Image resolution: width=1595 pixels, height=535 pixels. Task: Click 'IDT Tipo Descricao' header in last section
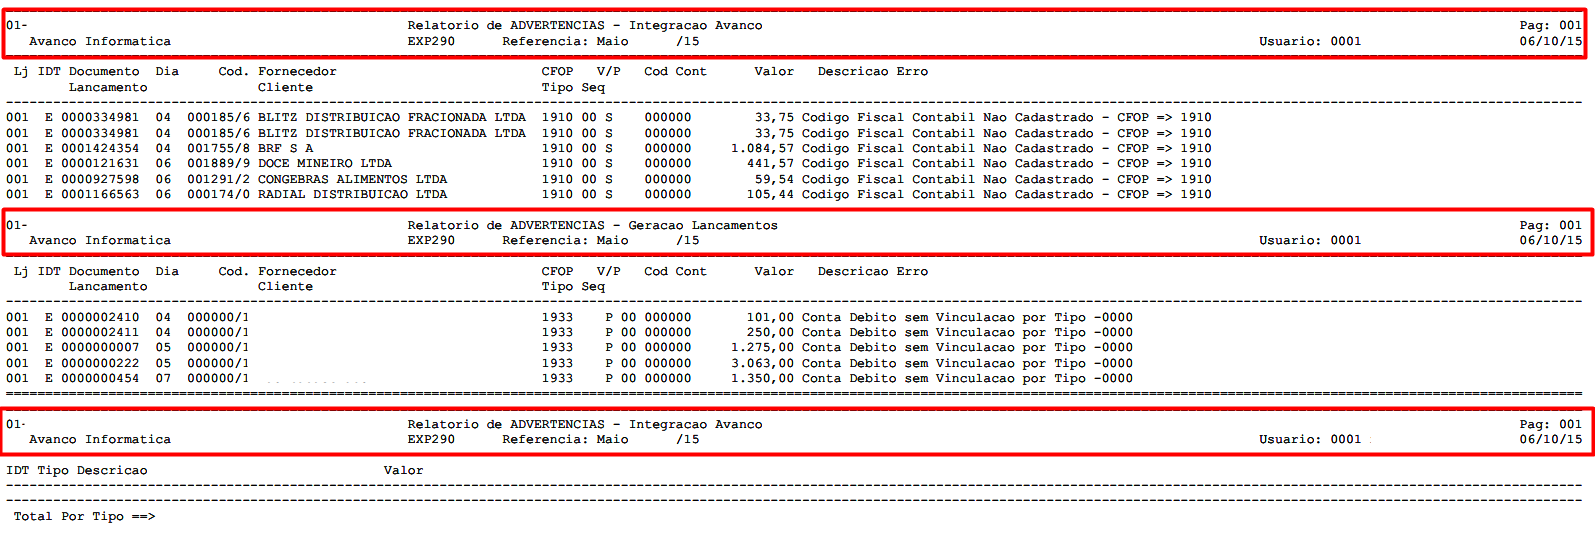click(x=77, y=470)
